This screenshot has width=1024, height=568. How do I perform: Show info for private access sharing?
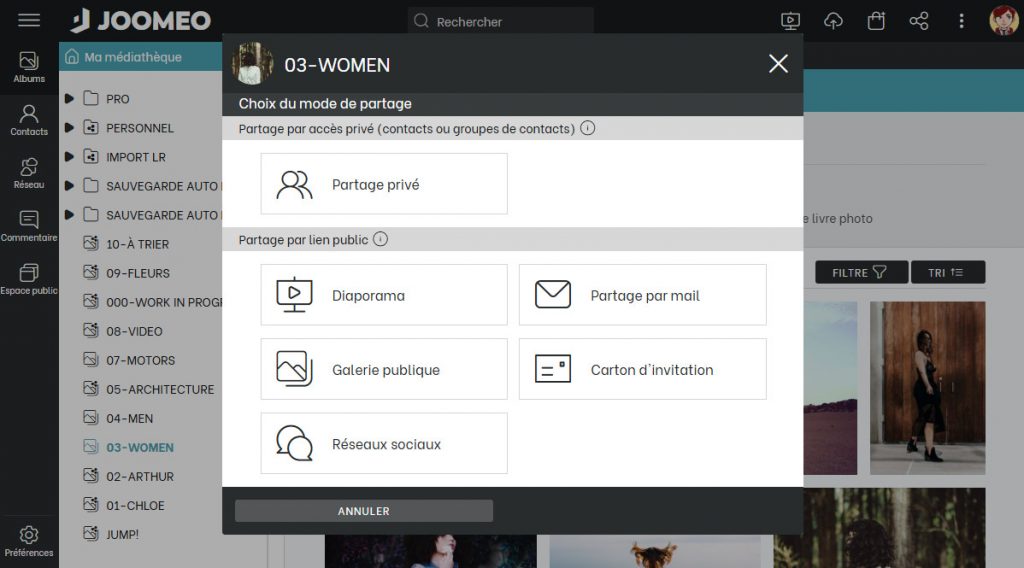coord(588,128)
